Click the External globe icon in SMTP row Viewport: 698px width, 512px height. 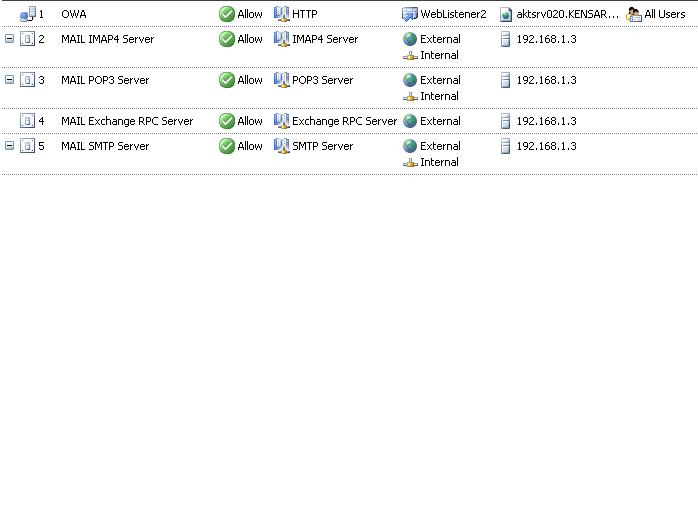pos(410,146)
